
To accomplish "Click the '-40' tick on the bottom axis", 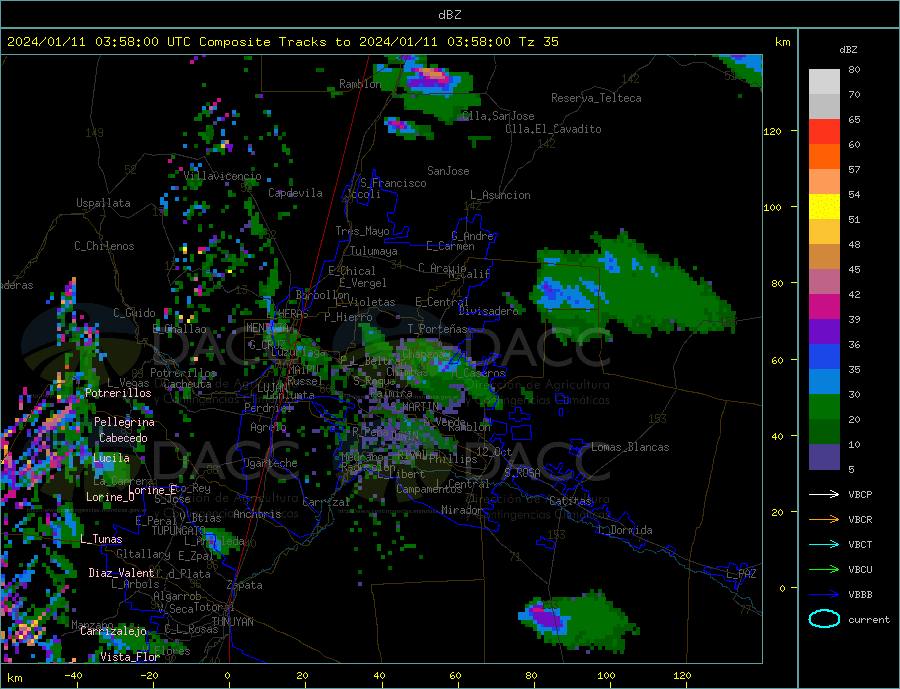I will click(x=73, y=676).
